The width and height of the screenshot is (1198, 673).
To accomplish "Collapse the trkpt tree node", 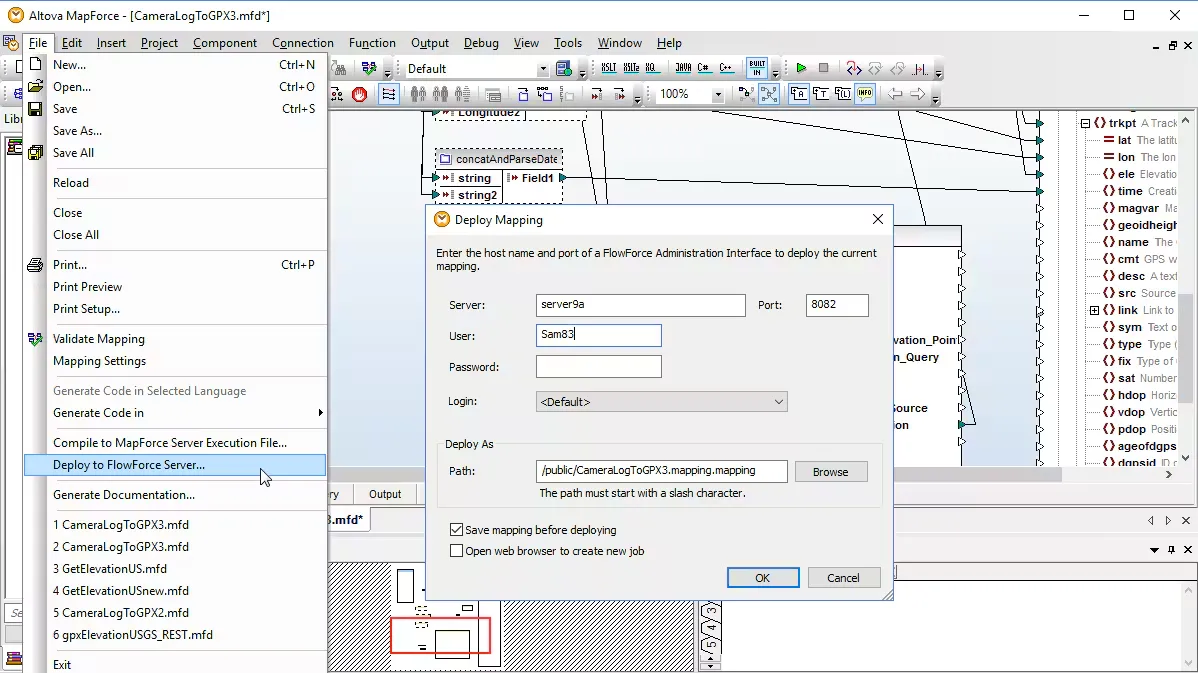I will point(1085,123).
